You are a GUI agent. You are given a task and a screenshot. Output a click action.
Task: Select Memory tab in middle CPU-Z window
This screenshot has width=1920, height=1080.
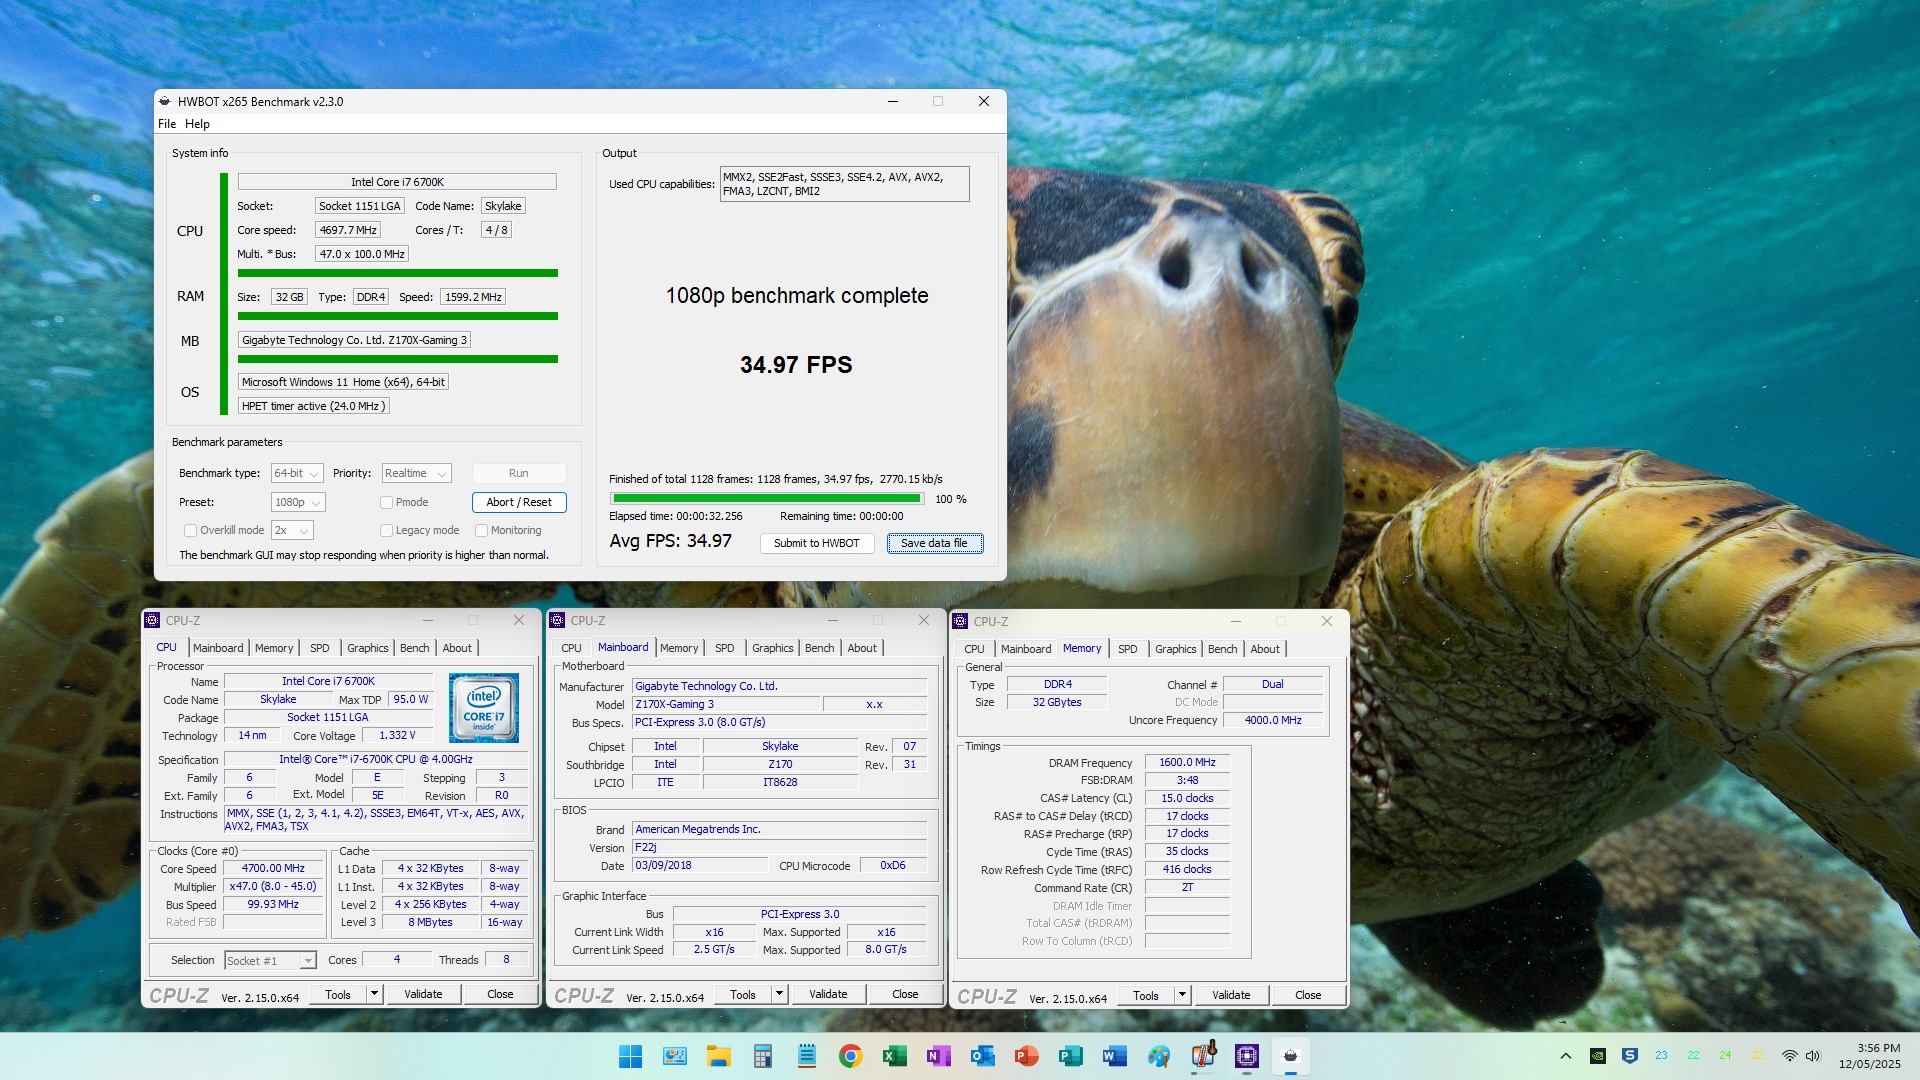[x=679, y=648]
